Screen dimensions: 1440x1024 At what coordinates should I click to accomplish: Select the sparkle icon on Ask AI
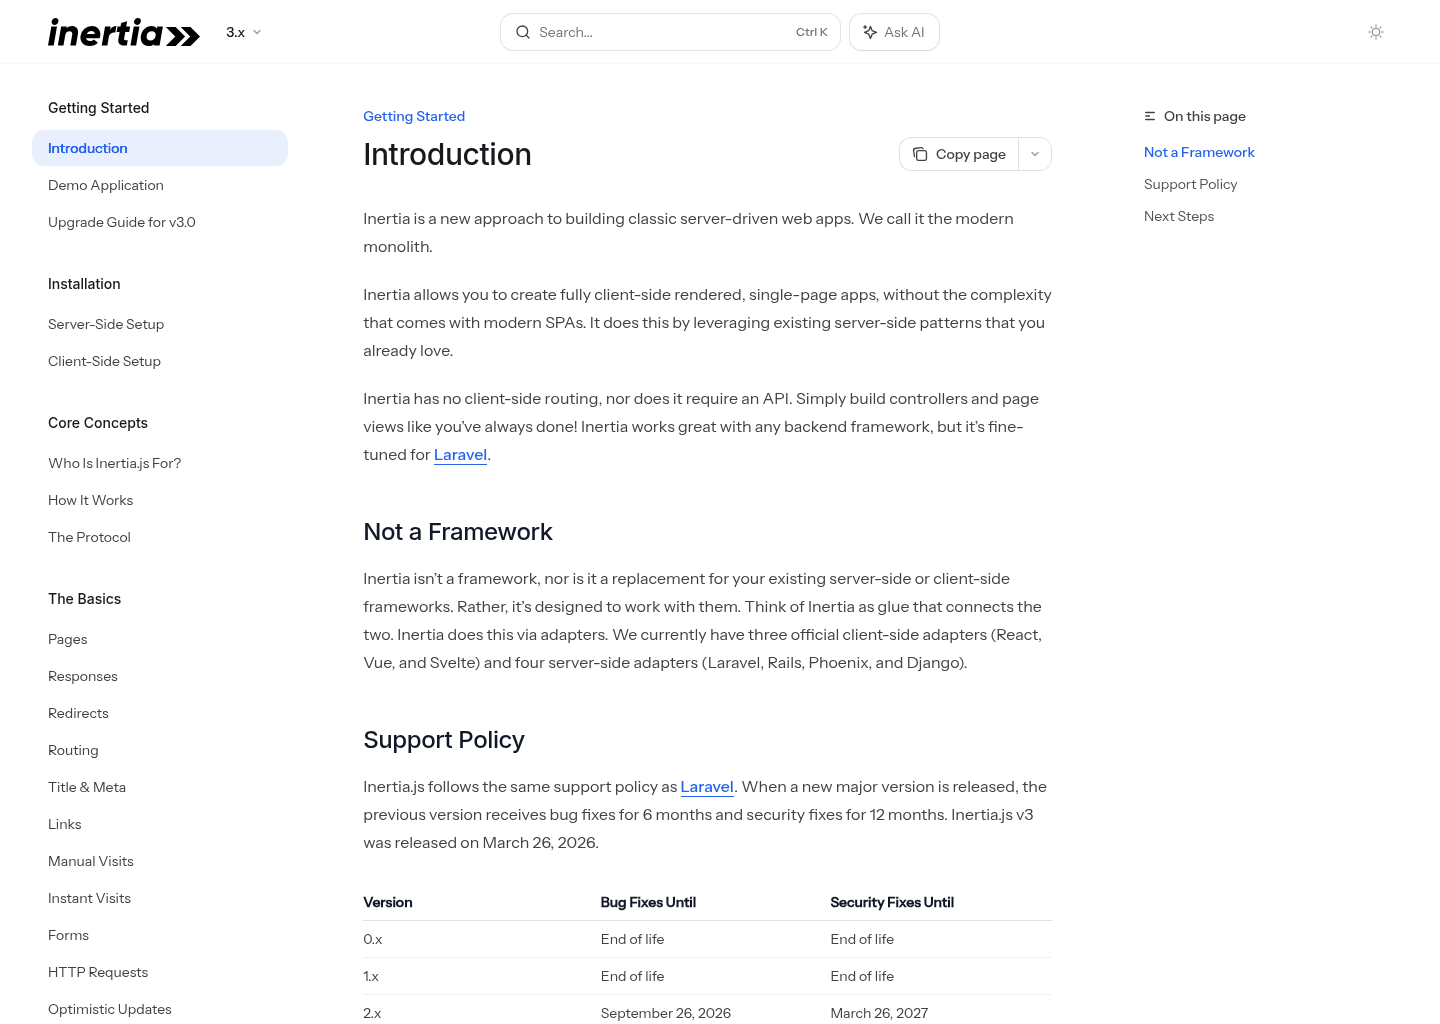pyautogui.click(x=871, y=32)
